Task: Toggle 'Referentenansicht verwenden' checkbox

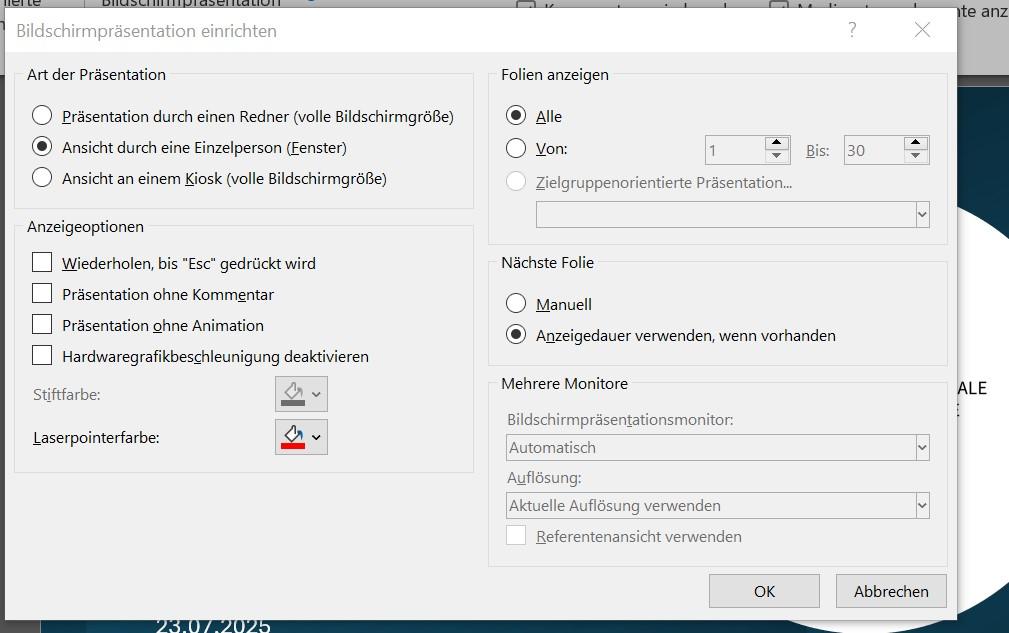Action: [x=515, y=535]
